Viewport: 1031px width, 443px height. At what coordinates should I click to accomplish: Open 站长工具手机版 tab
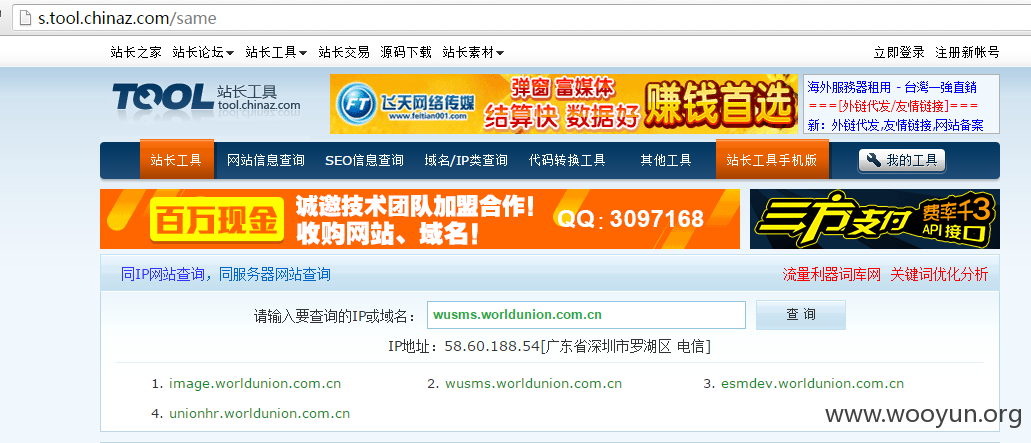pos(772,160)
